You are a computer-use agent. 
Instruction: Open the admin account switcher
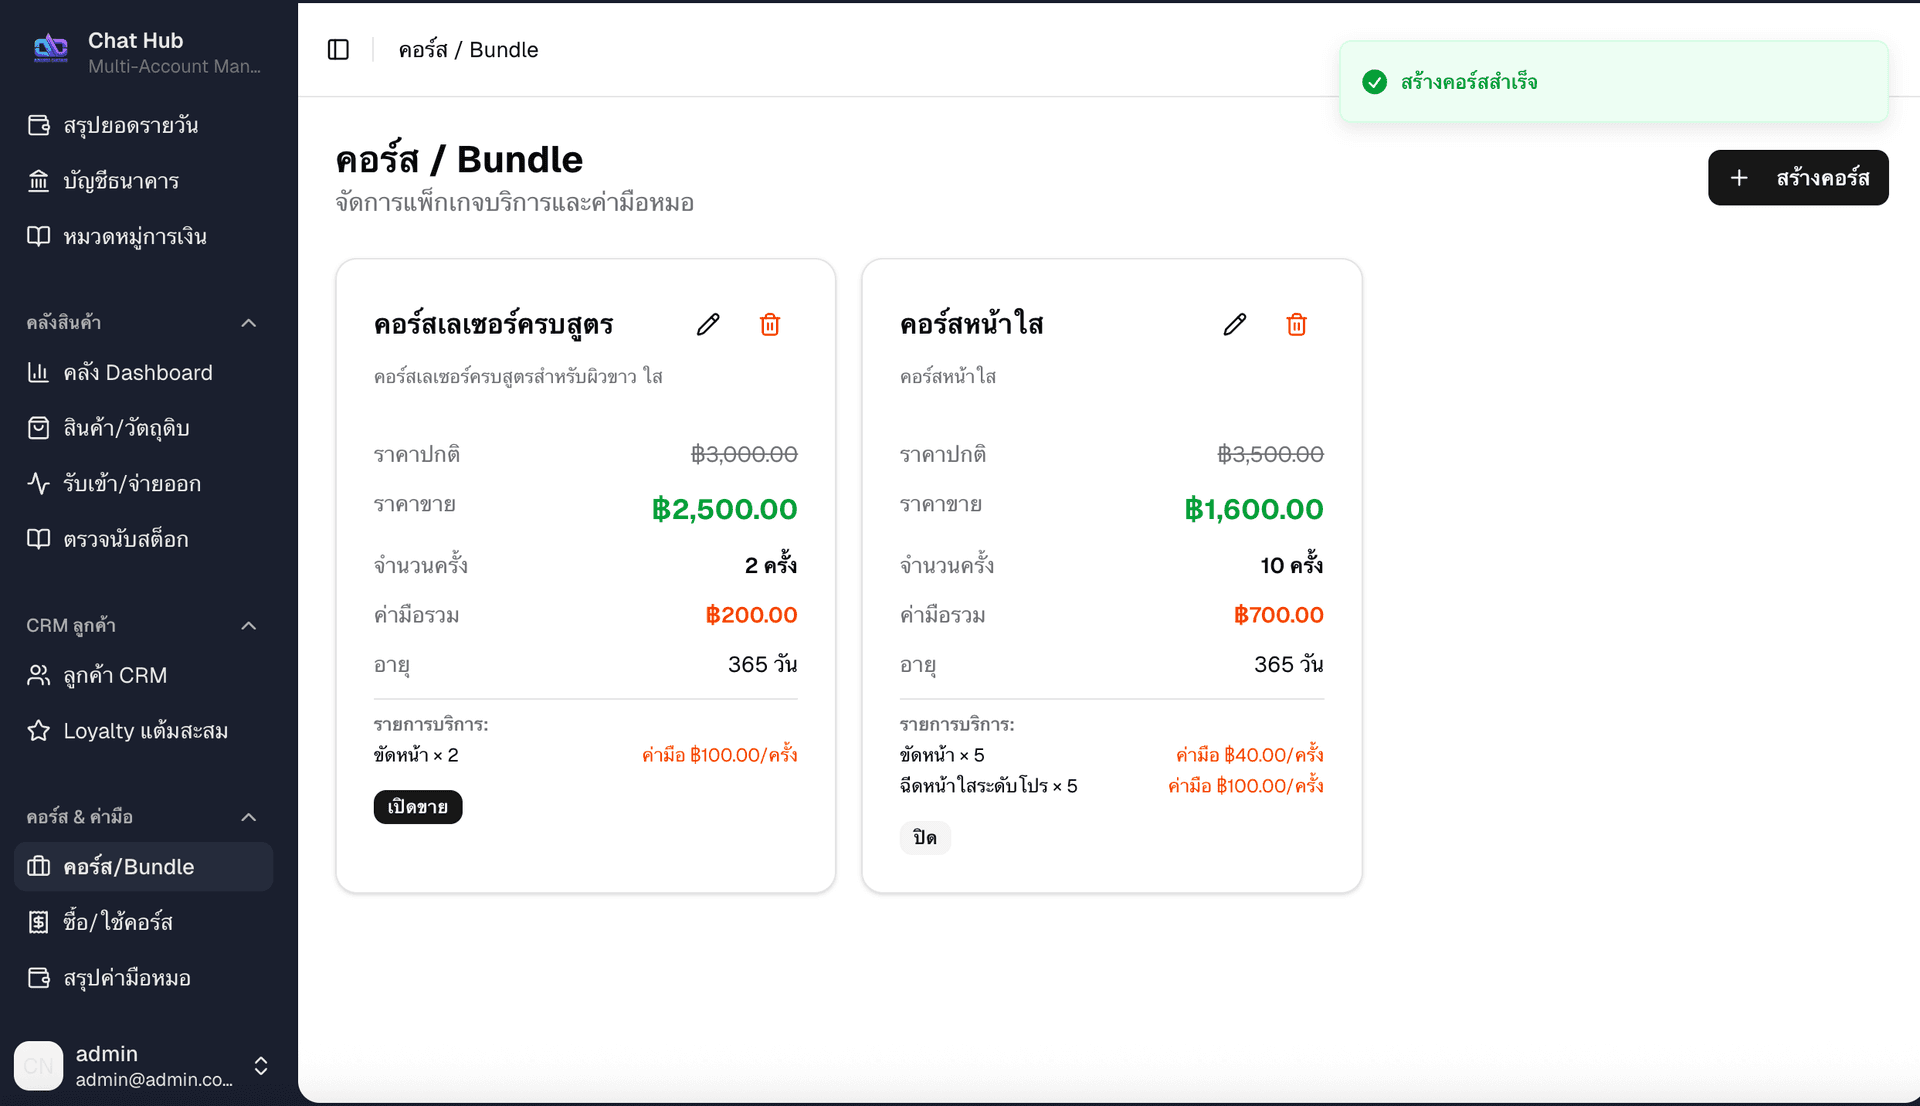point(261,1065)
